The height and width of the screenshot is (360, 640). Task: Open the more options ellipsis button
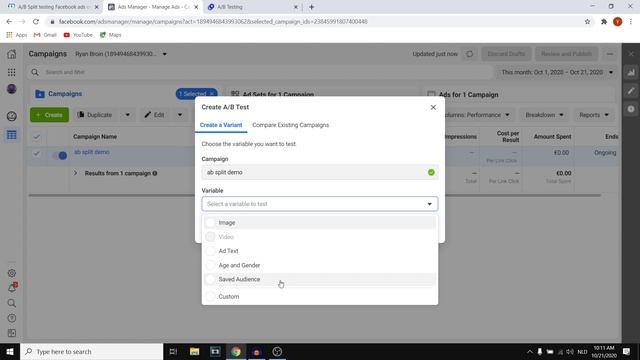pyautogui.click(x=610, y=54)
